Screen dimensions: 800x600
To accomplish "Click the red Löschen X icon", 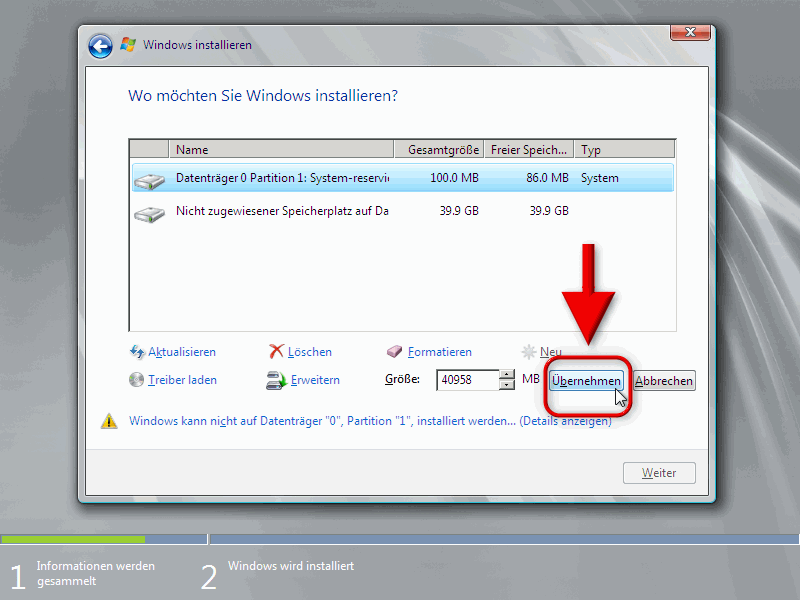I will (x=277, y=352).
